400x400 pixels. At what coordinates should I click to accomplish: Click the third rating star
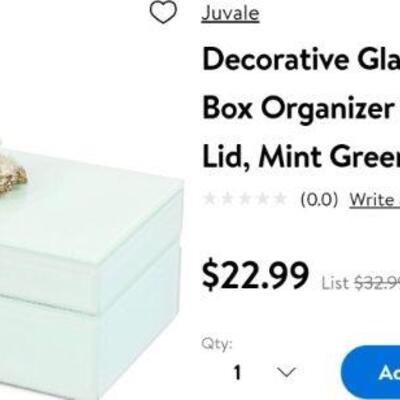245,199
